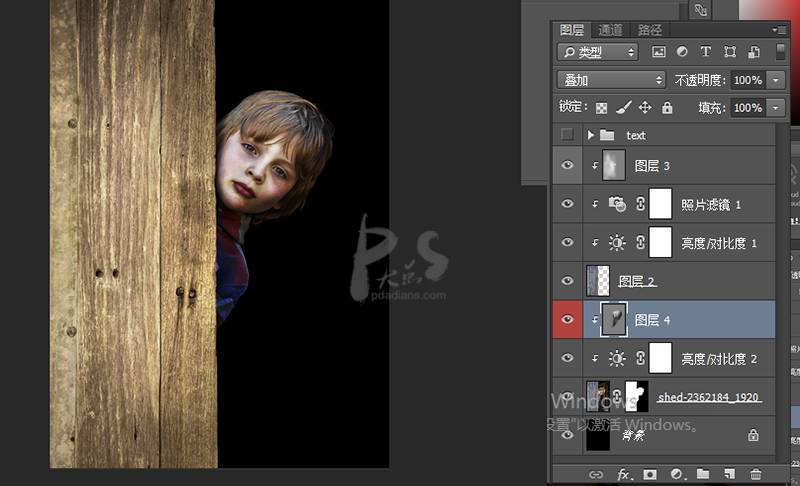
Task: Select the 图层 3 layer name
Action: 652,166
